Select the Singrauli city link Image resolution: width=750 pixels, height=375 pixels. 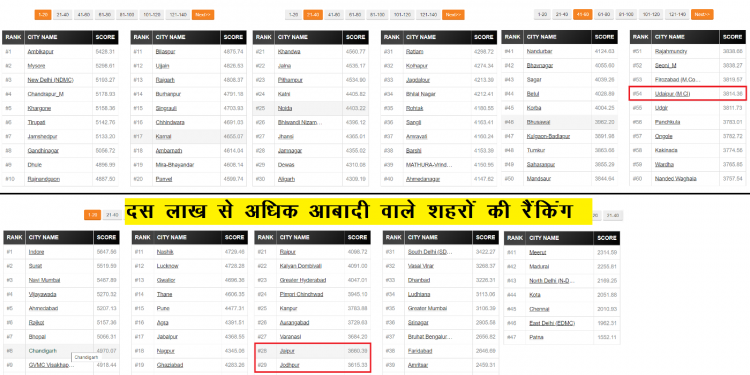pos(166,108)
